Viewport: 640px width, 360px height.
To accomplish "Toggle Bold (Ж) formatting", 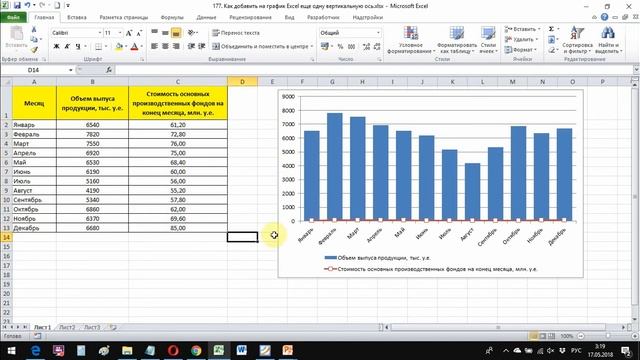I will click(56, 47).
